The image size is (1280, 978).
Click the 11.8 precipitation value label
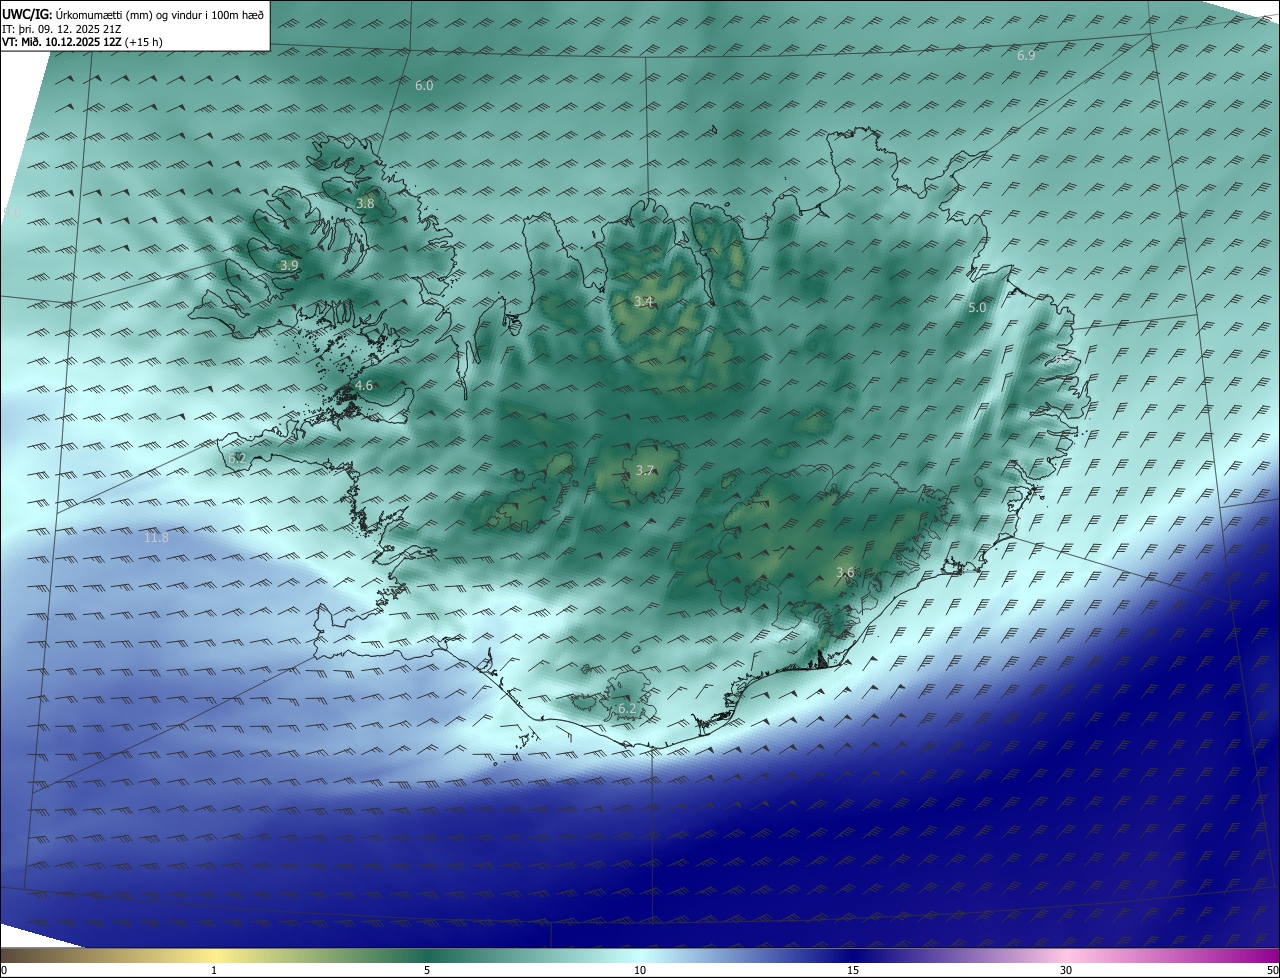[156, 538]
